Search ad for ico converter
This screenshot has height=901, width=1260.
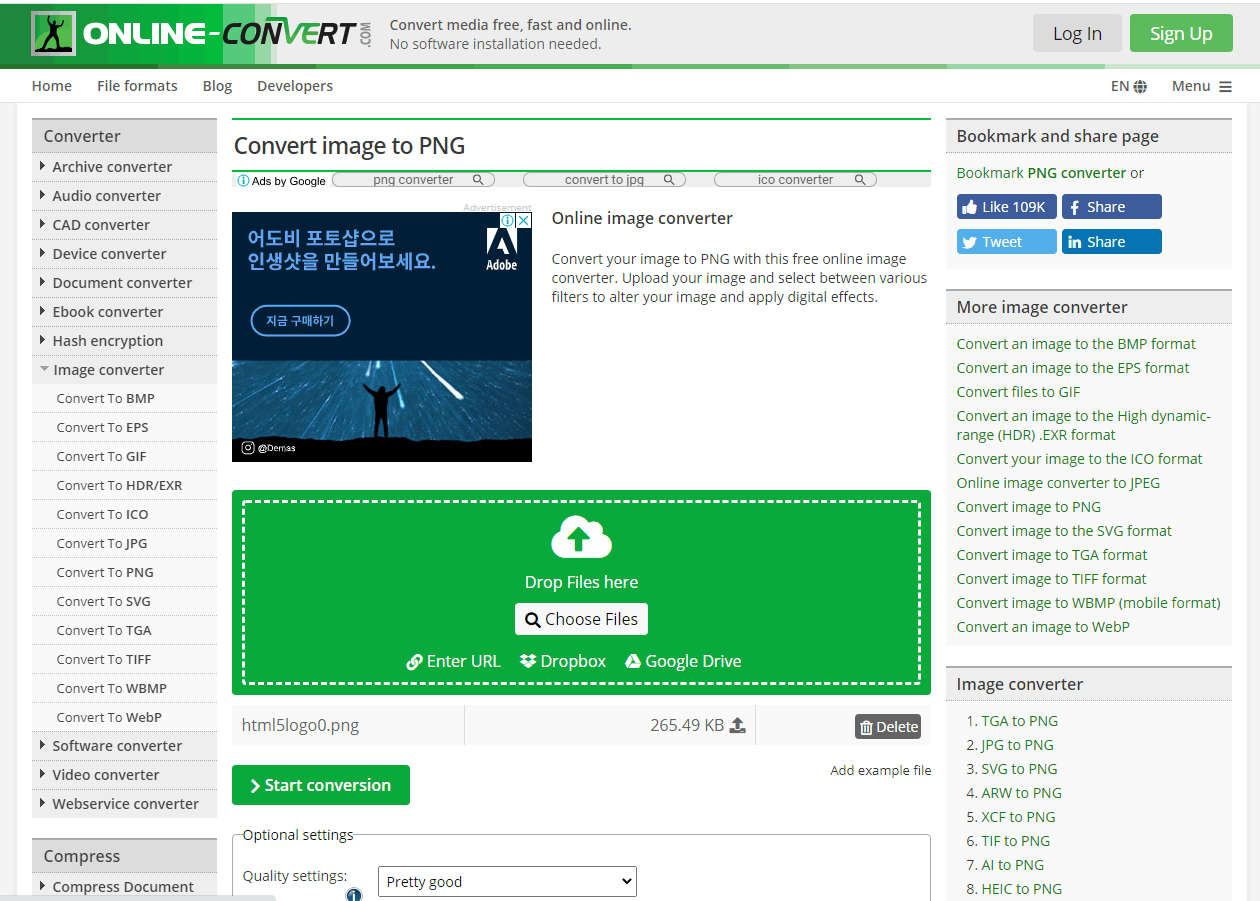coord(795,180)
